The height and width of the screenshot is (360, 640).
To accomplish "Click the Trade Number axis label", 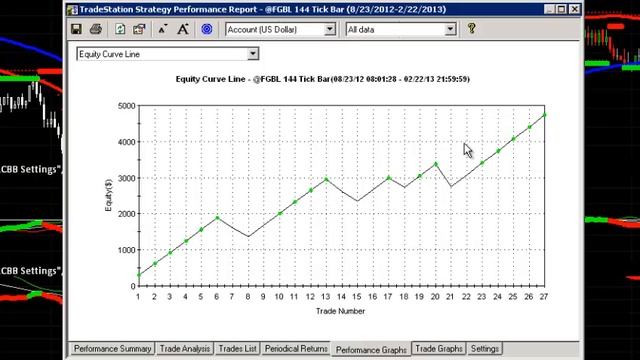I will pos(340,311).
